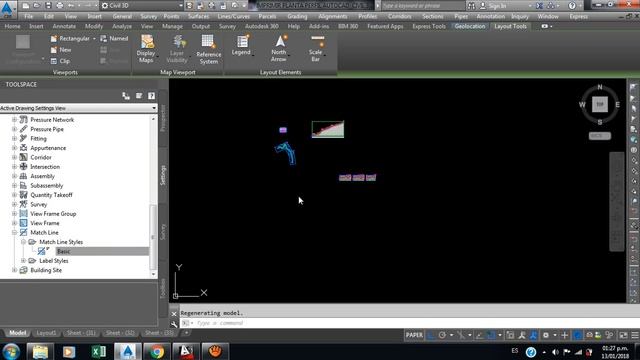
Task: Click the Windows Start button
Action: [x=11, y=351]
